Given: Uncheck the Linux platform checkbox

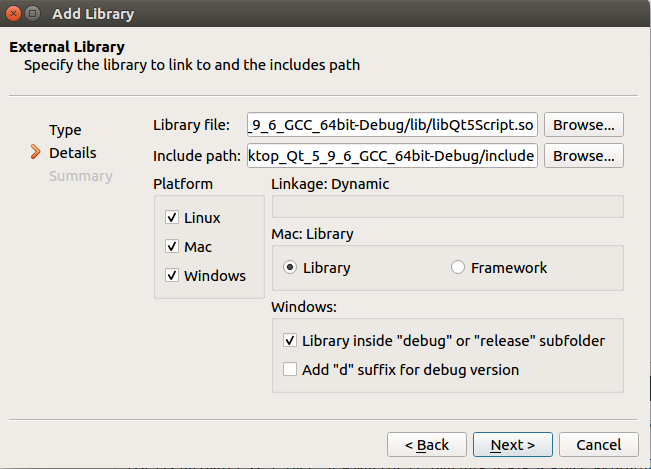Looking at the screenshot, I should tap(172, 217).
